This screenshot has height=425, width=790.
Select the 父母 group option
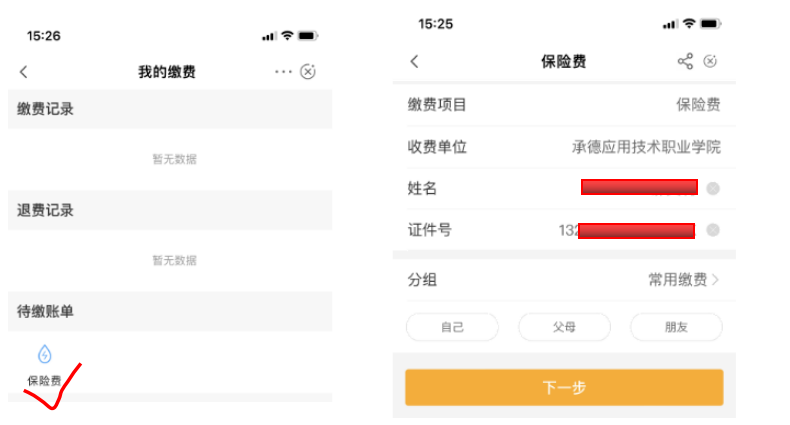[x=564, y=327]
